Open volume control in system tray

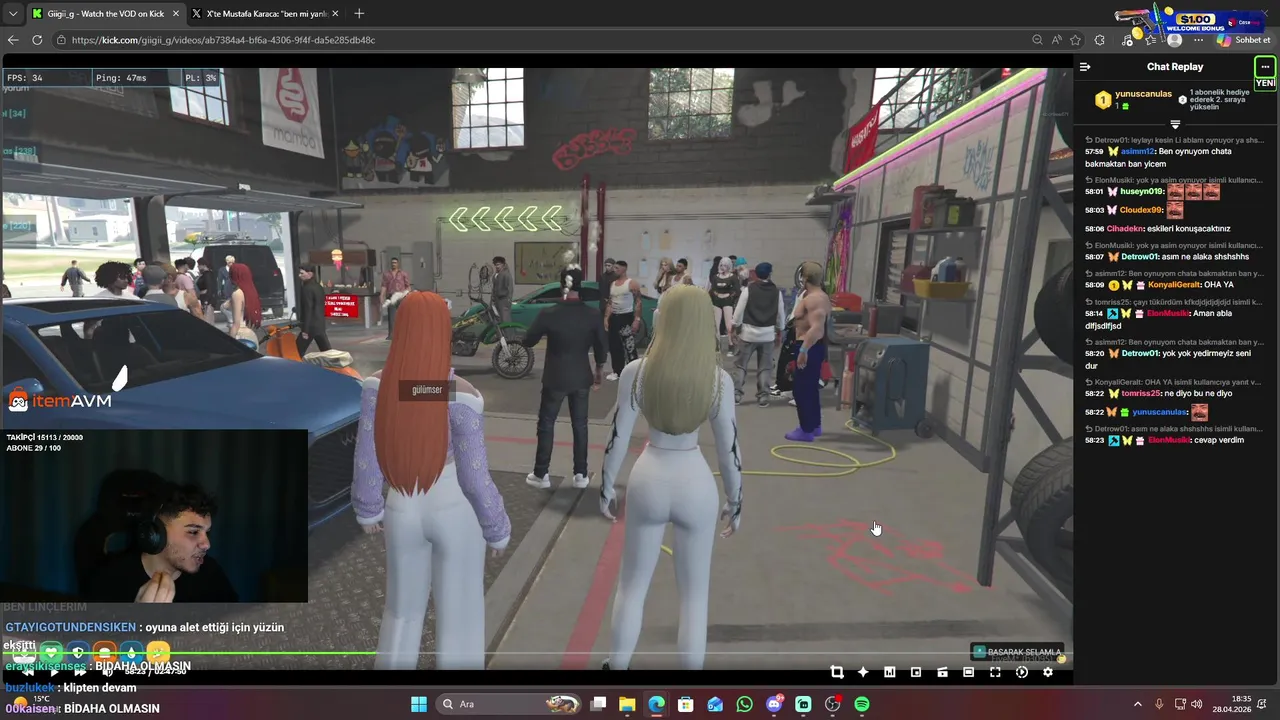pyautogui.click(x=1197, y=704)
